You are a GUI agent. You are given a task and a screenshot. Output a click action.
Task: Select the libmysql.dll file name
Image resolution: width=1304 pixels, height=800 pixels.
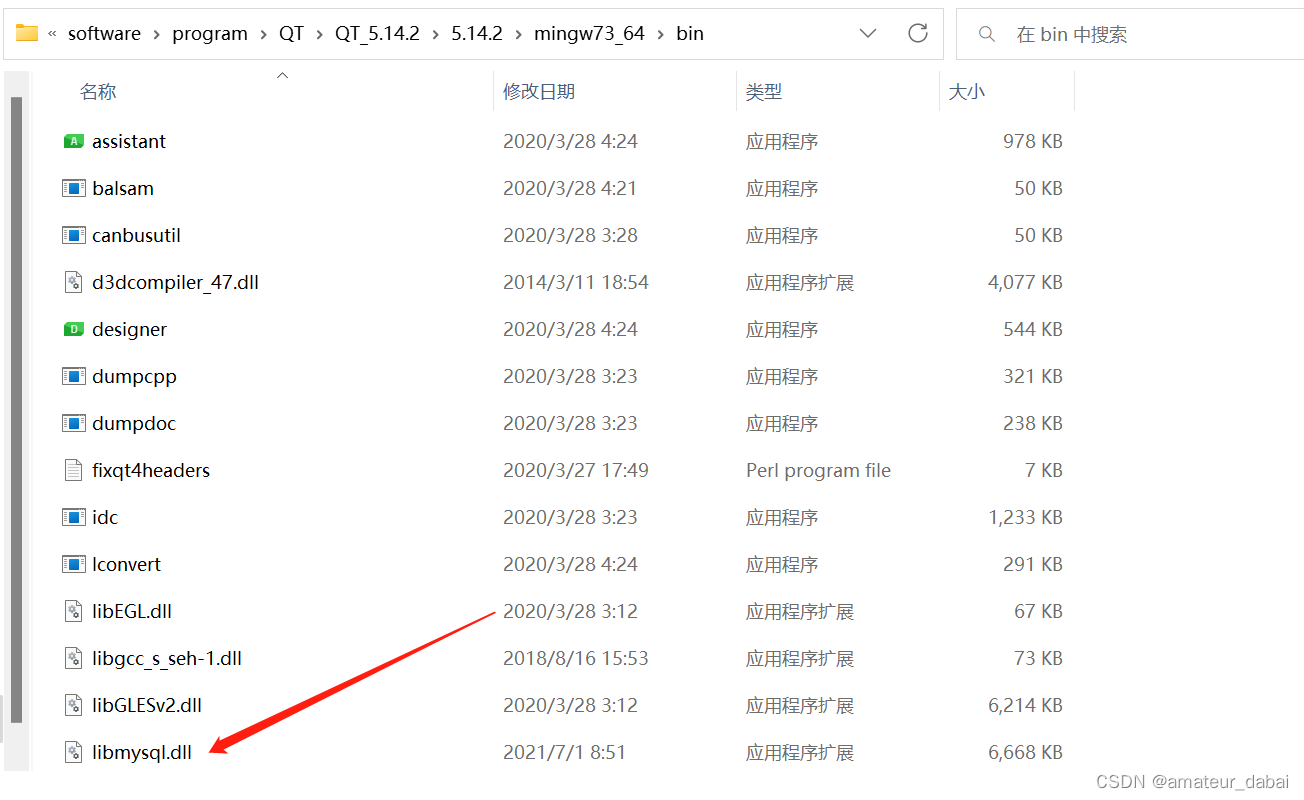tap(142, 752)
